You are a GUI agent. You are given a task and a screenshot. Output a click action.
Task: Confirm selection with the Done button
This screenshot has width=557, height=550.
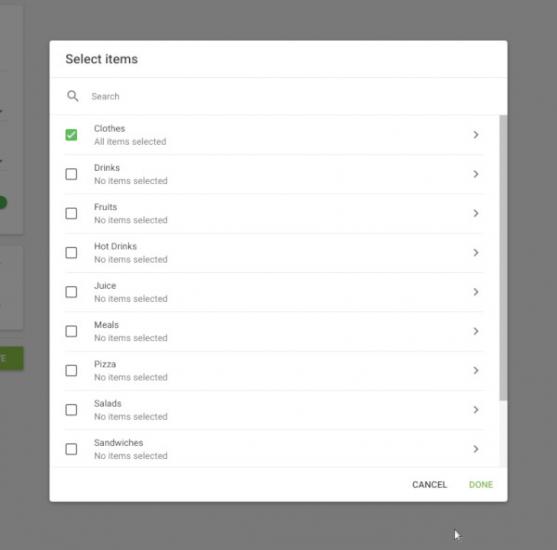point(481,485)
